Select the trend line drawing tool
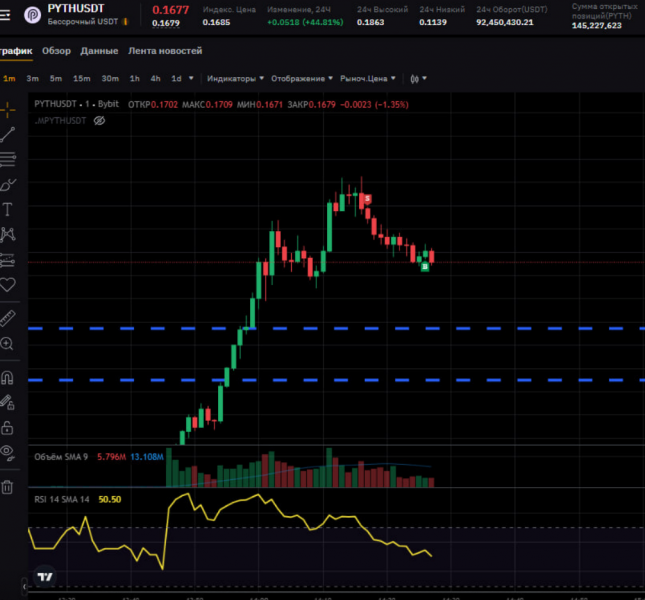Viewport: 645px width, 600px height. (x=7, y=134)
